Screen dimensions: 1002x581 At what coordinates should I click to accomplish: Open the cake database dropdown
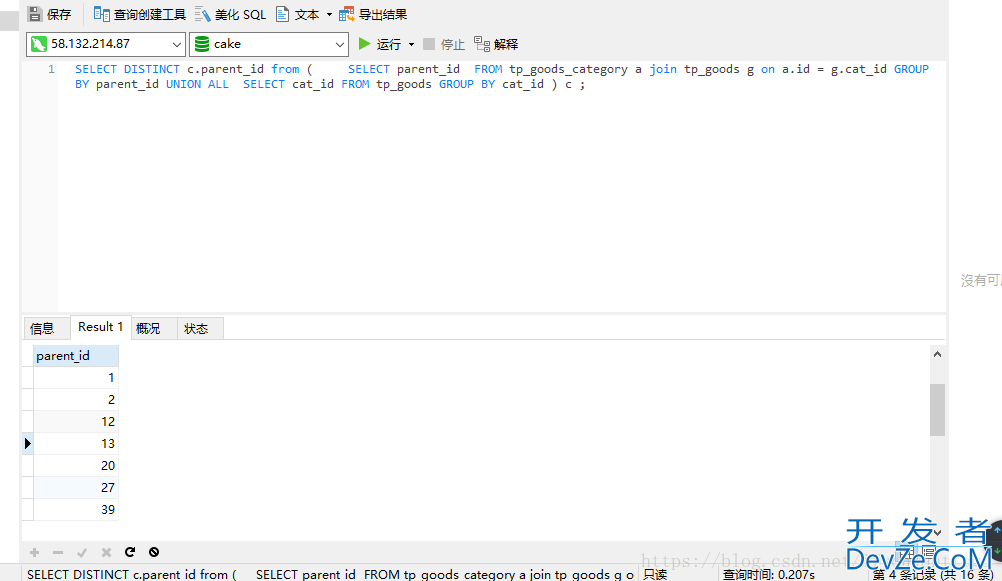(269, 44)
